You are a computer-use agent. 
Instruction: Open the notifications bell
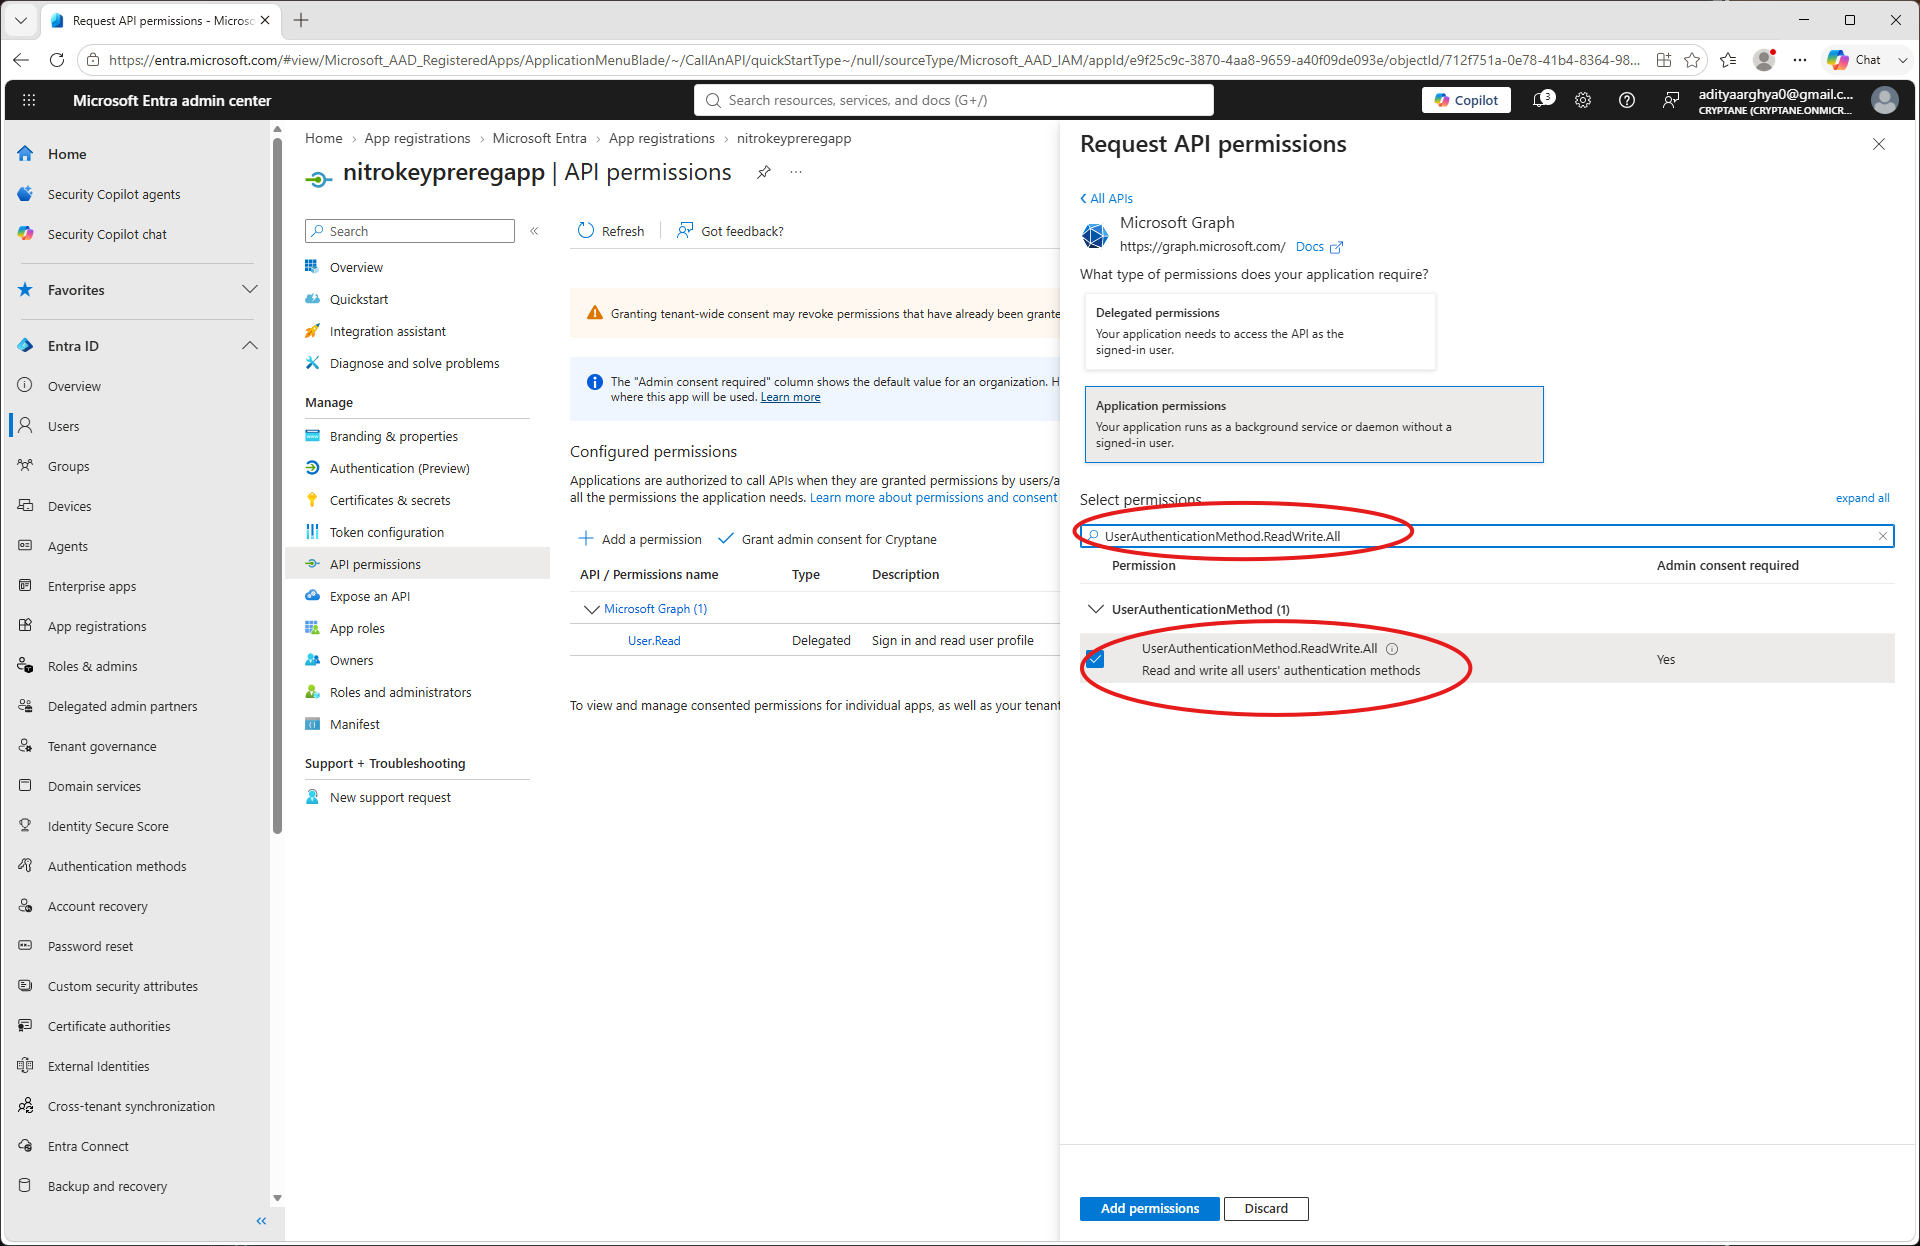click(x=1543, y=100)
